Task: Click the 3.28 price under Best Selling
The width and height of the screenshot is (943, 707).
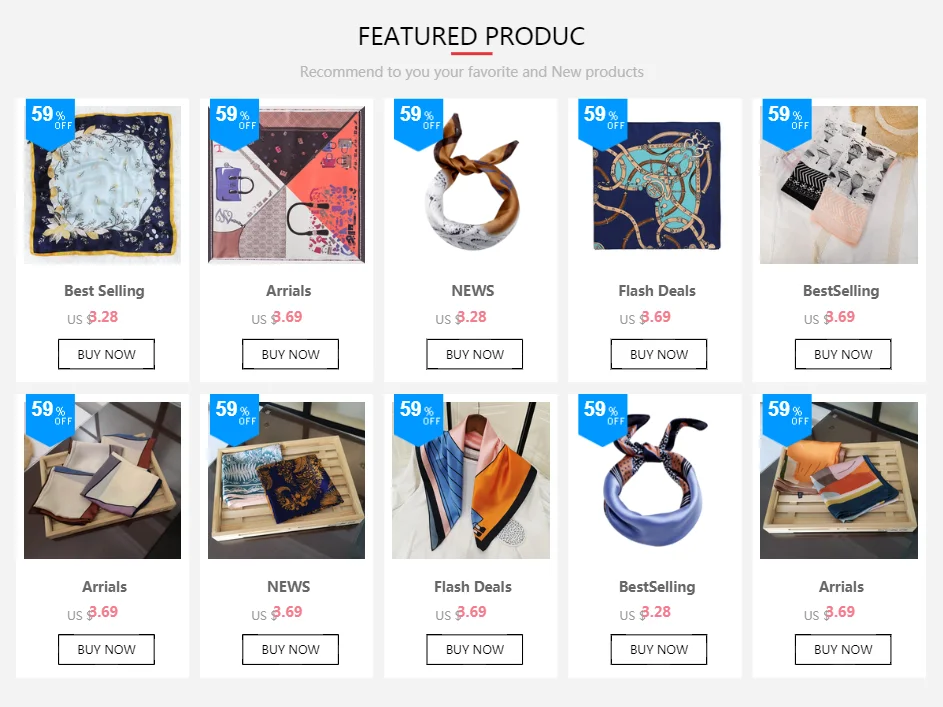Action: click(x=102, y=317)
